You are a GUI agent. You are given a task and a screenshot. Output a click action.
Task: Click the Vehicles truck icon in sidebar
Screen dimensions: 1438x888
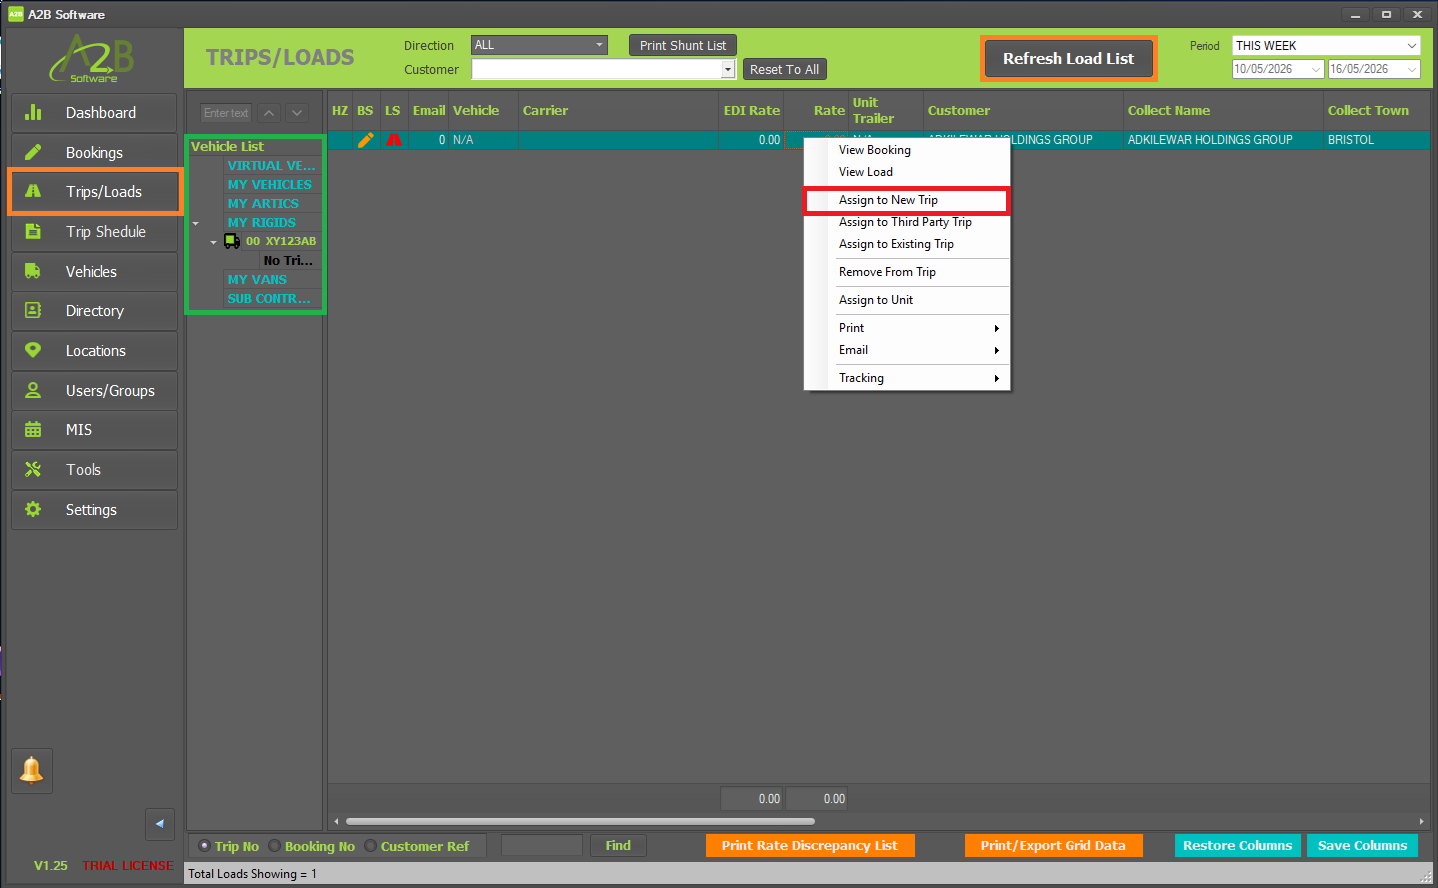tap(33, 271)
